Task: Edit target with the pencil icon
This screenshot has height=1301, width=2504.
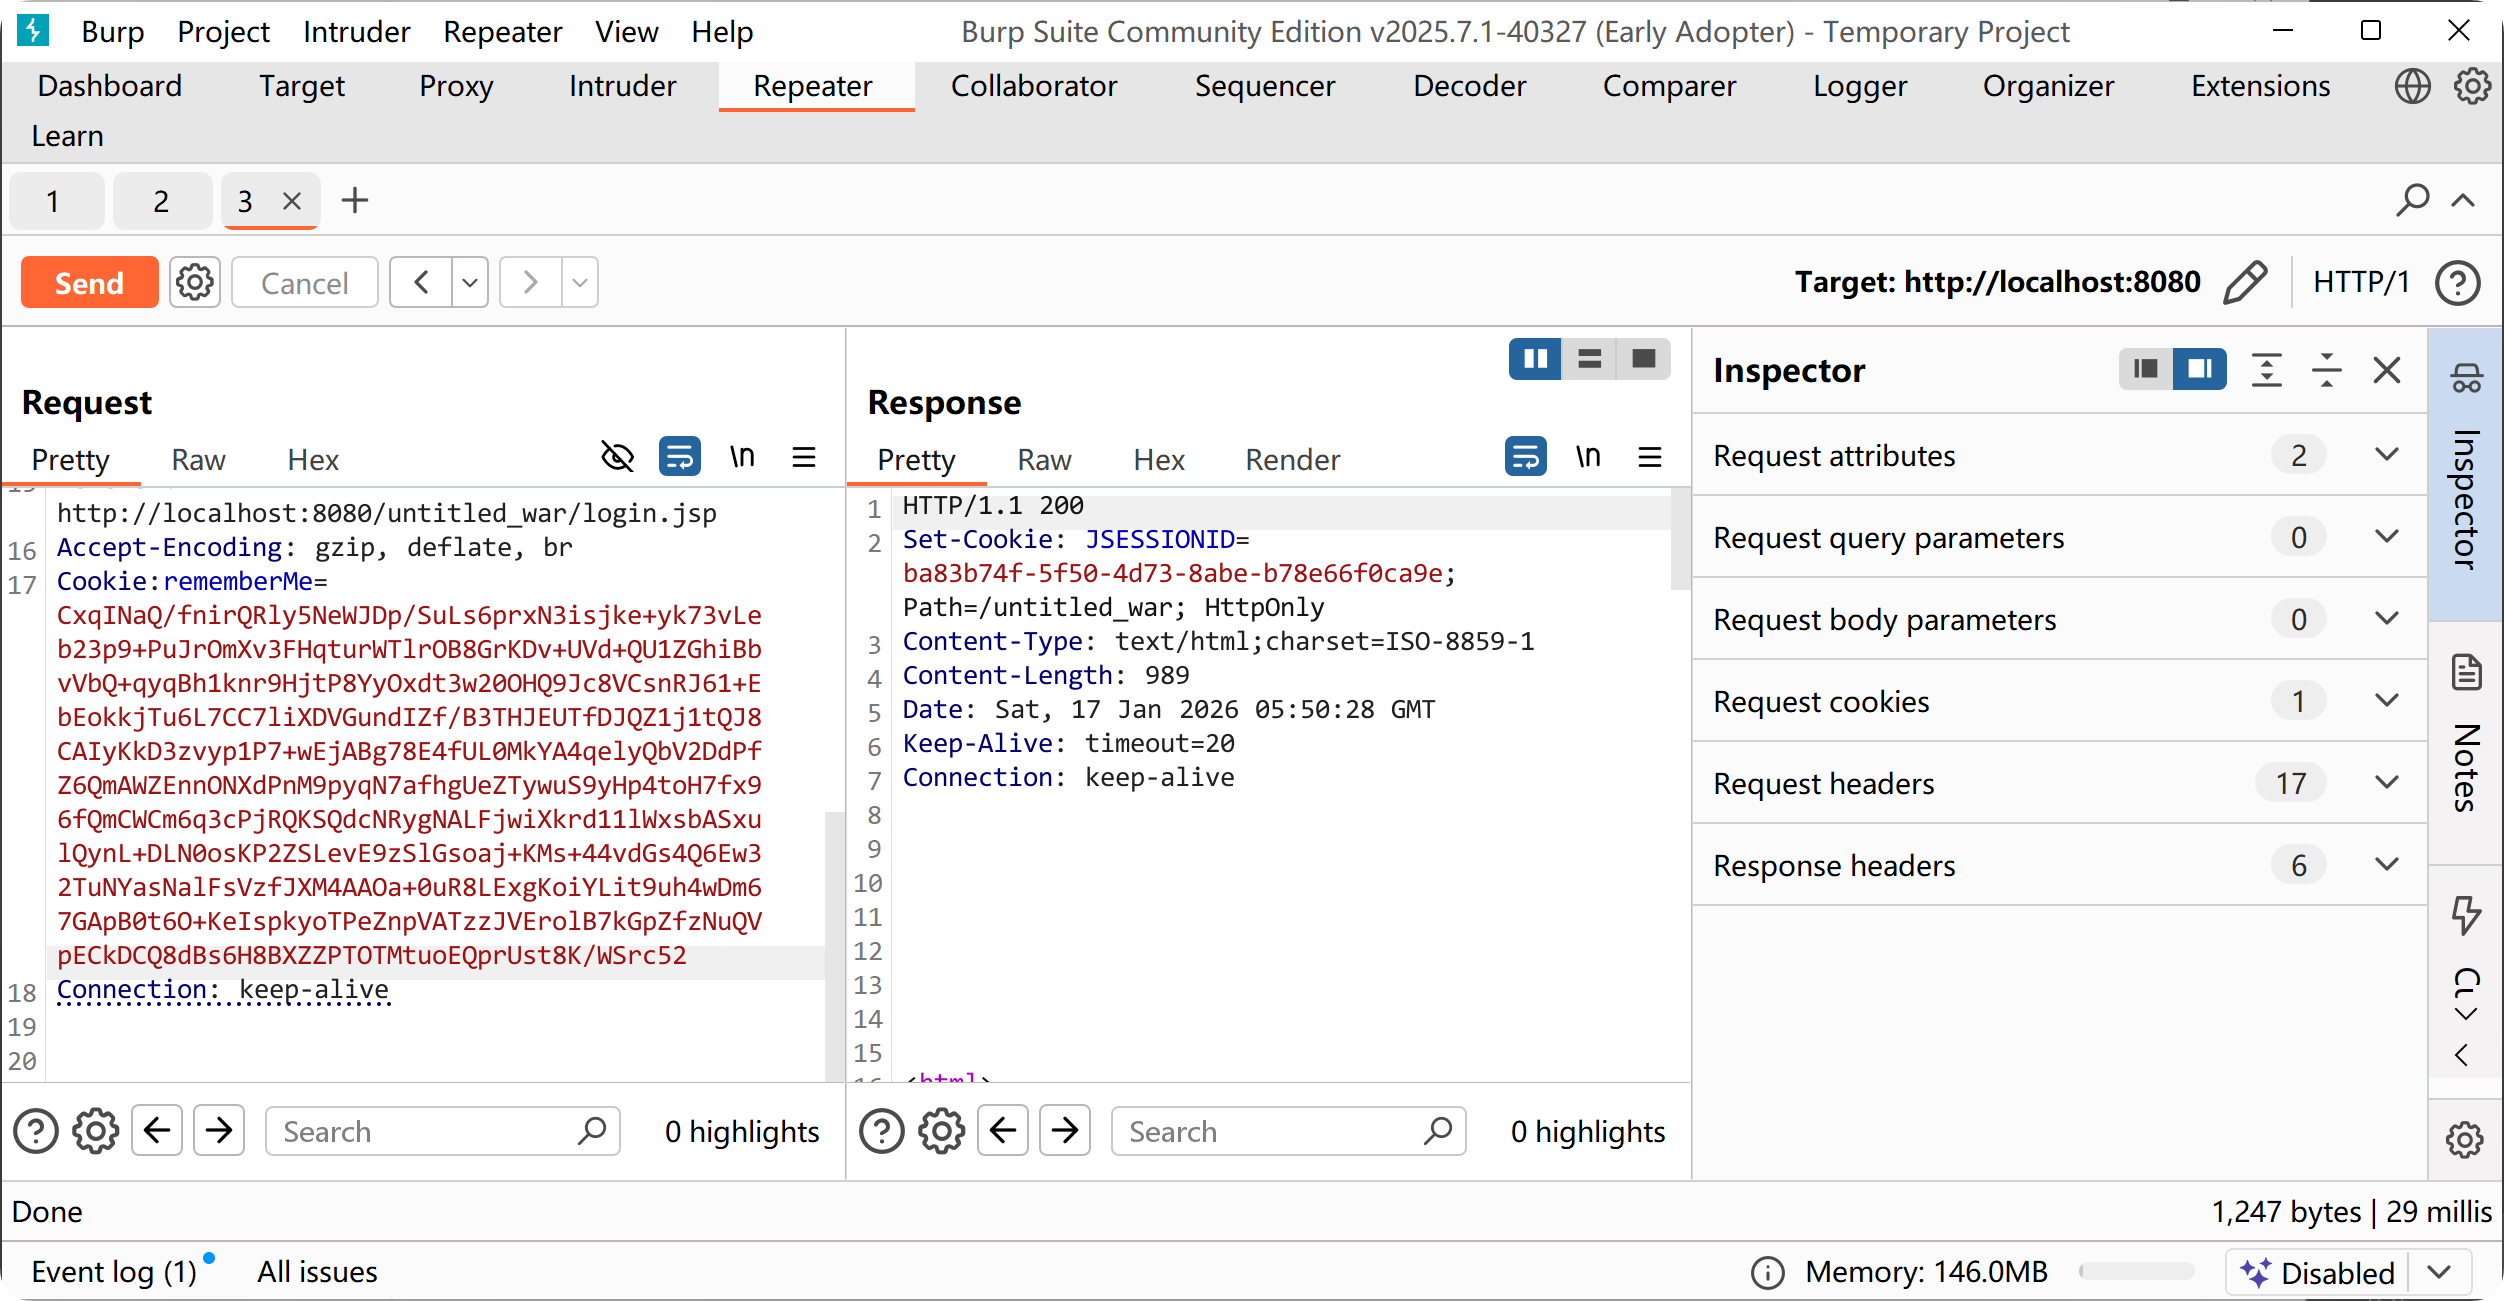Action: pos(2245,282)
